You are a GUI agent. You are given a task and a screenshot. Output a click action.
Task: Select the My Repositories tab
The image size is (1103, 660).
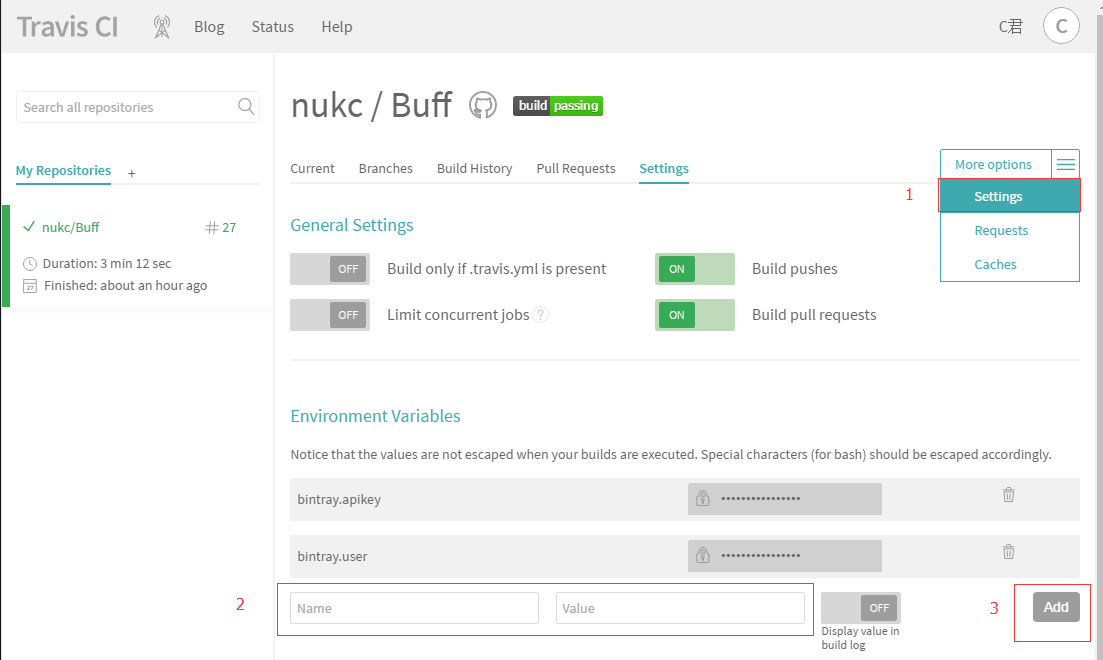point(63,171)
